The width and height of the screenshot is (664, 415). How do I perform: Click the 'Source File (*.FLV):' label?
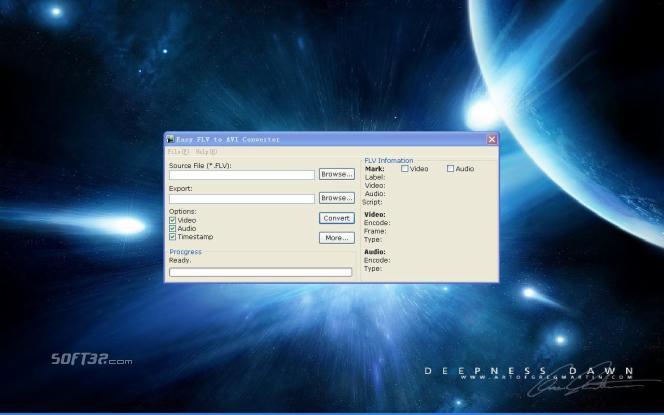[x=200, y=166]
